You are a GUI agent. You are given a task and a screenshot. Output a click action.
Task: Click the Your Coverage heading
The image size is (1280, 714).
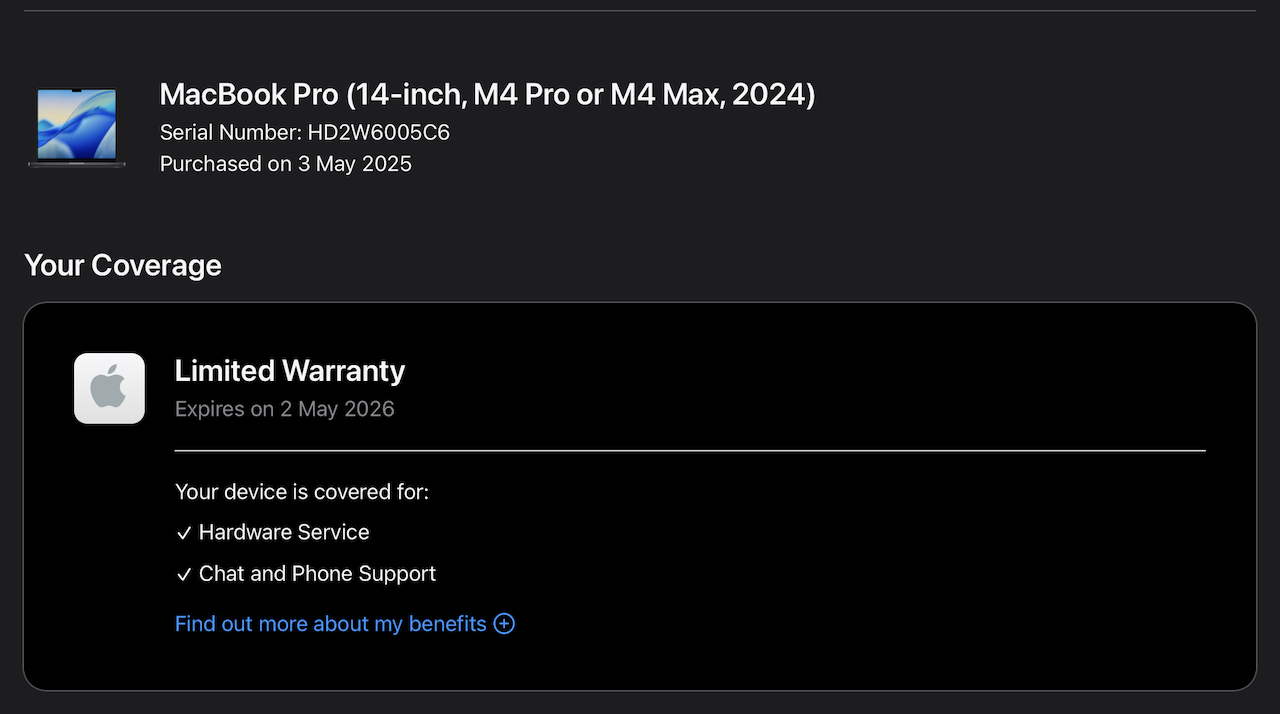tap(123, 265)
